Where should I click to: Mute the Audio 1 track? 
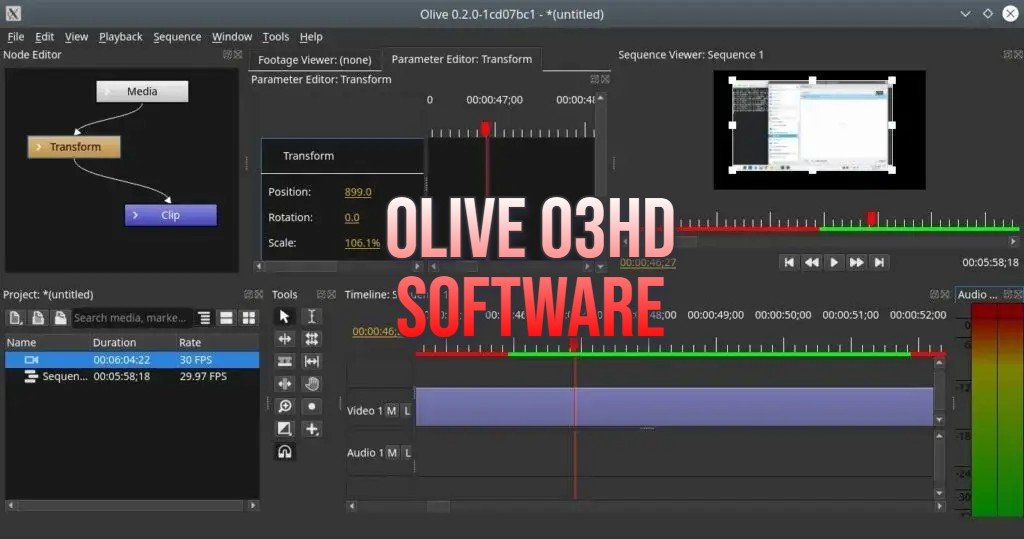[x=392, y=453]
